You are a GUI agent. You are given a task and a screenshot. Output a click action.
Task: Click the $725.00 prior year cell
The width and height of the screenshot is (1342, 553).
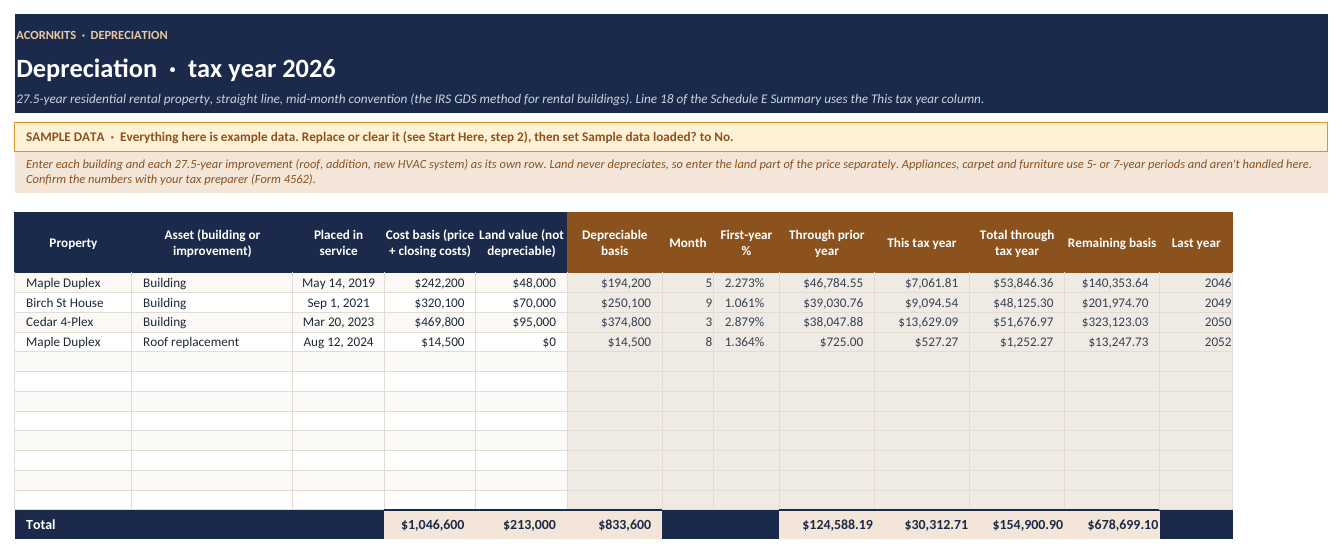point(826,342)
